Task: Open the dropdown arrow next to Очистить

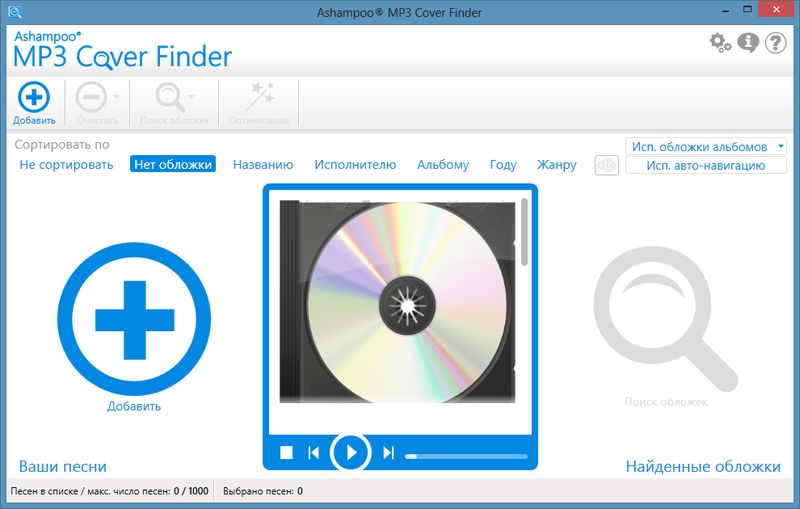Action: point(117,98)
